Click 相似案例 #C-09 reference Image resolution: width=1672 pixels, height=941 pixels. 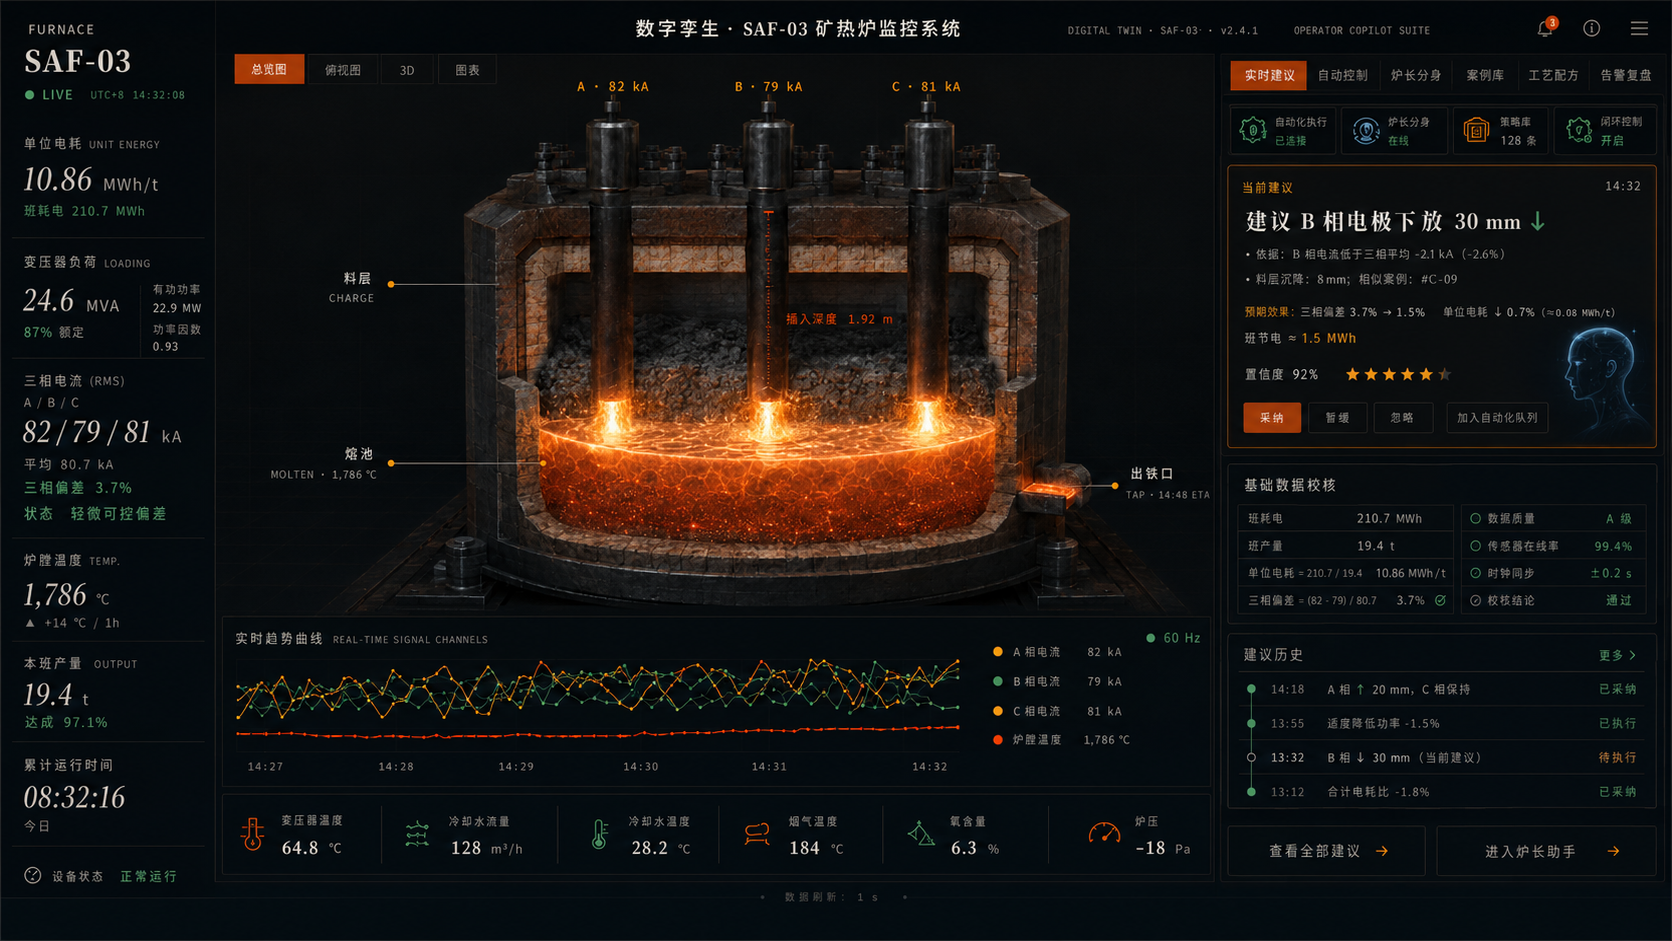tap(1408, 279)
